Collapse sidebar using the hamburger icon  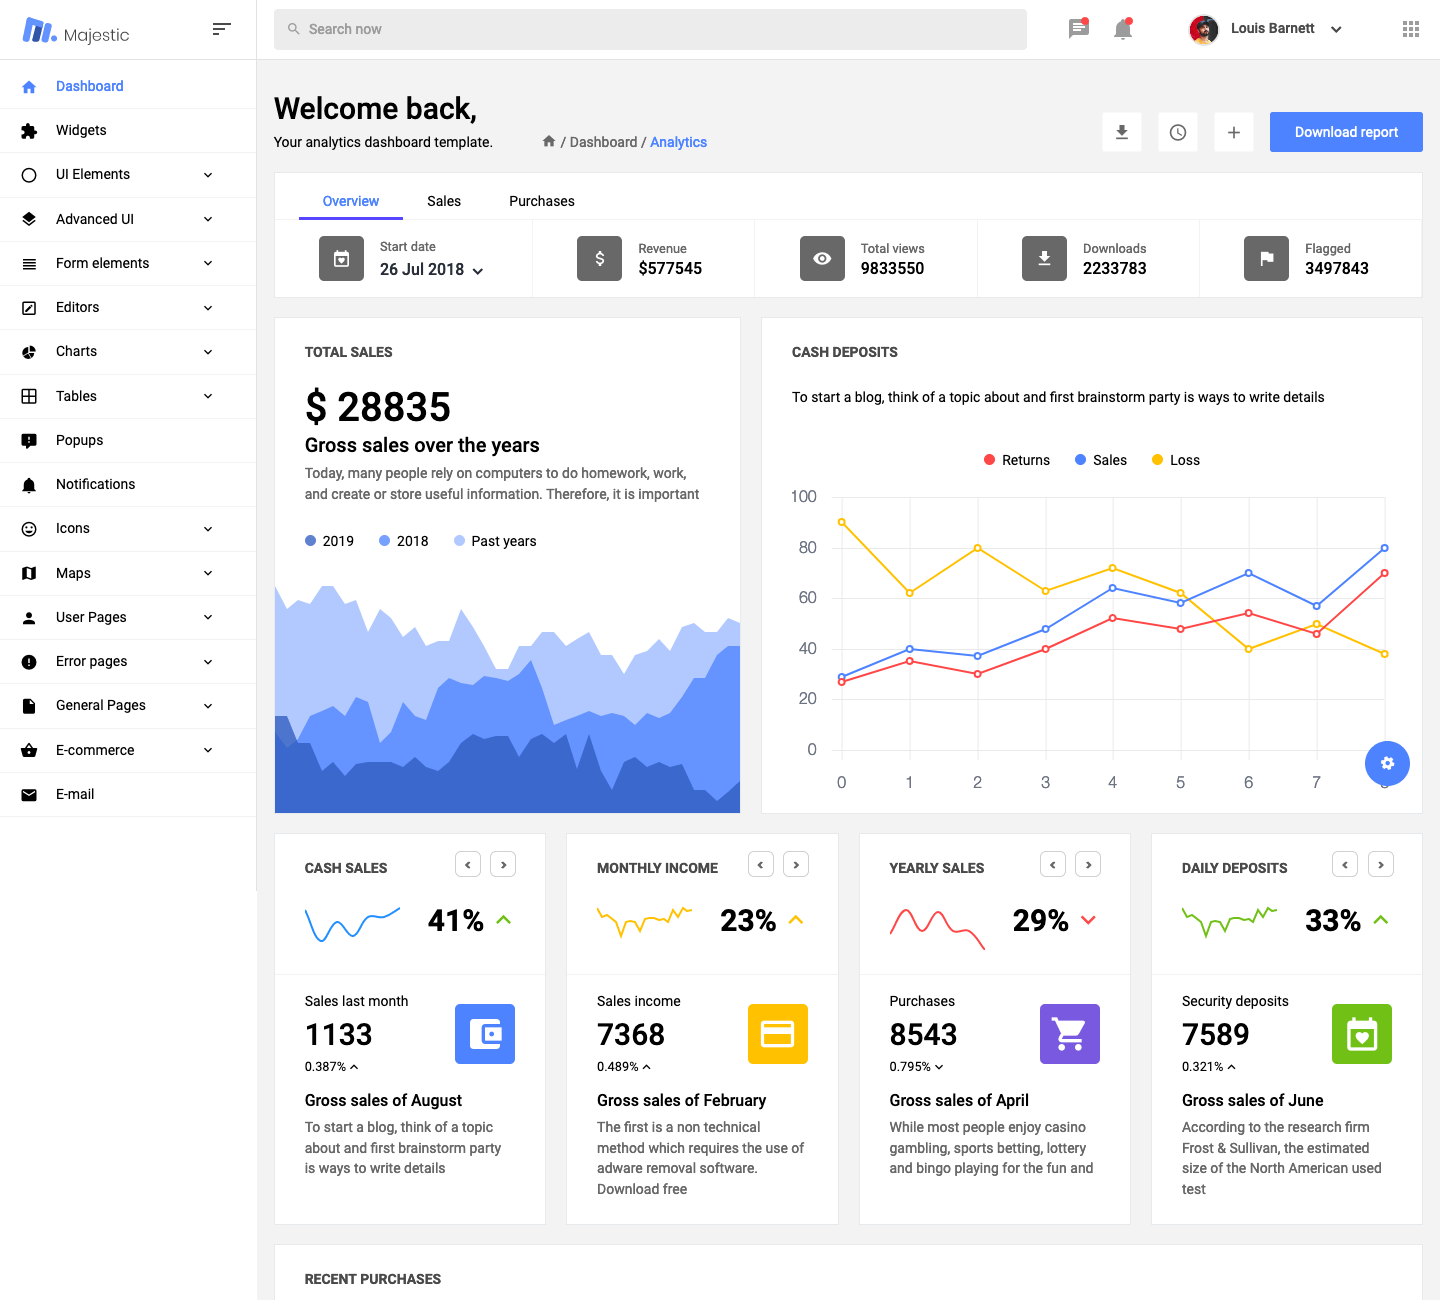[x=221, y=29]
